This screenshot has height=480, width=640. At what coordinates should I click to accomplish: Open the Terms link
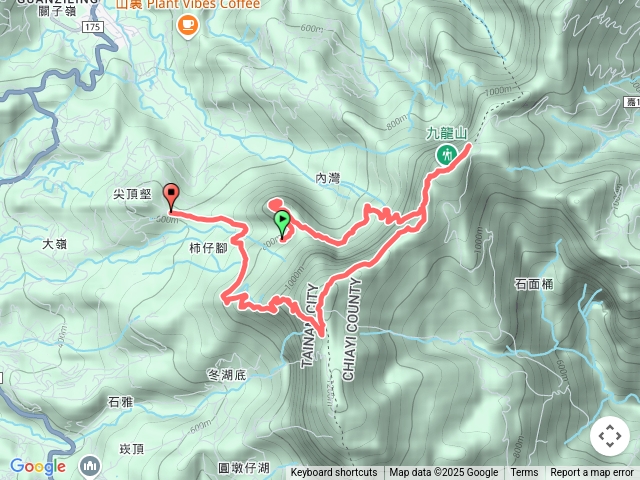click(524, 473)
